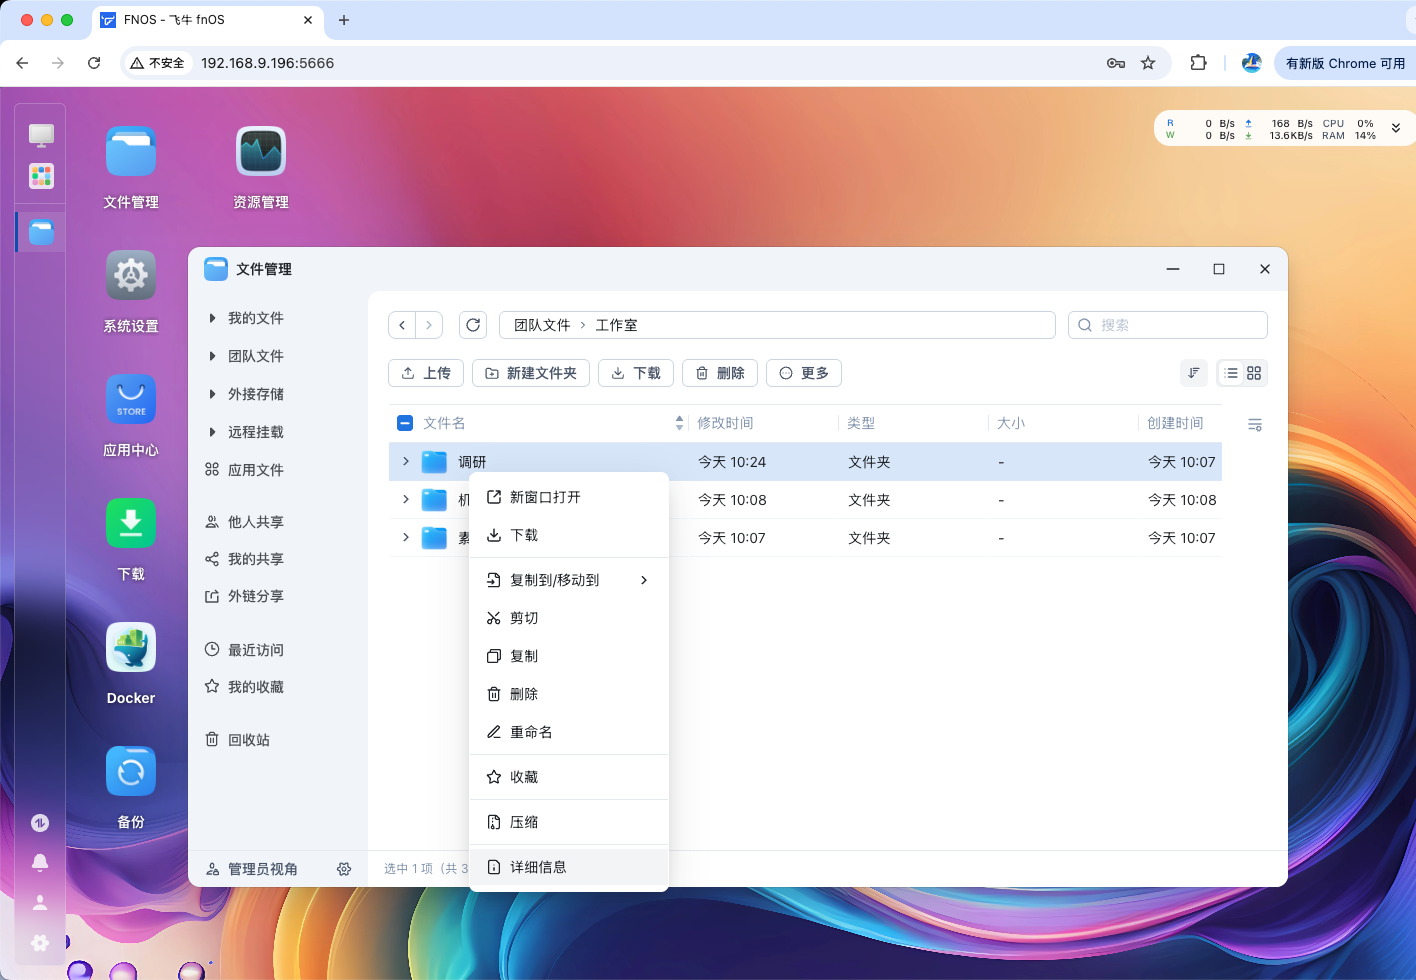Click the 新建文件夹 button
The height and width of the screenshot is (980, 1416).
531,373
